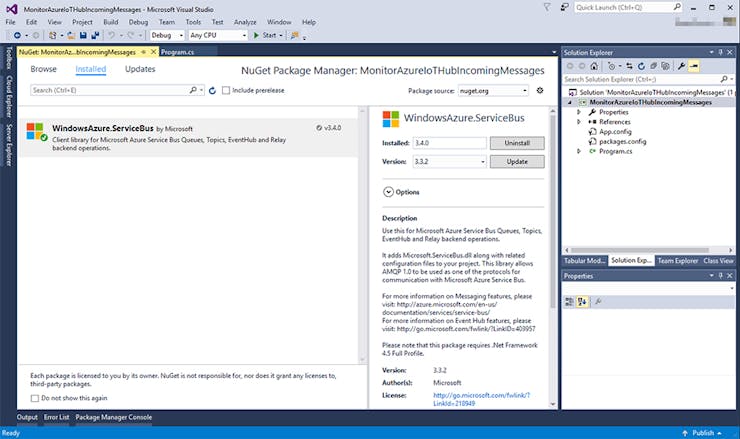Expand the Program.cs node in Solution Explorer
740x439 pixels.
[x=579, y=151]
